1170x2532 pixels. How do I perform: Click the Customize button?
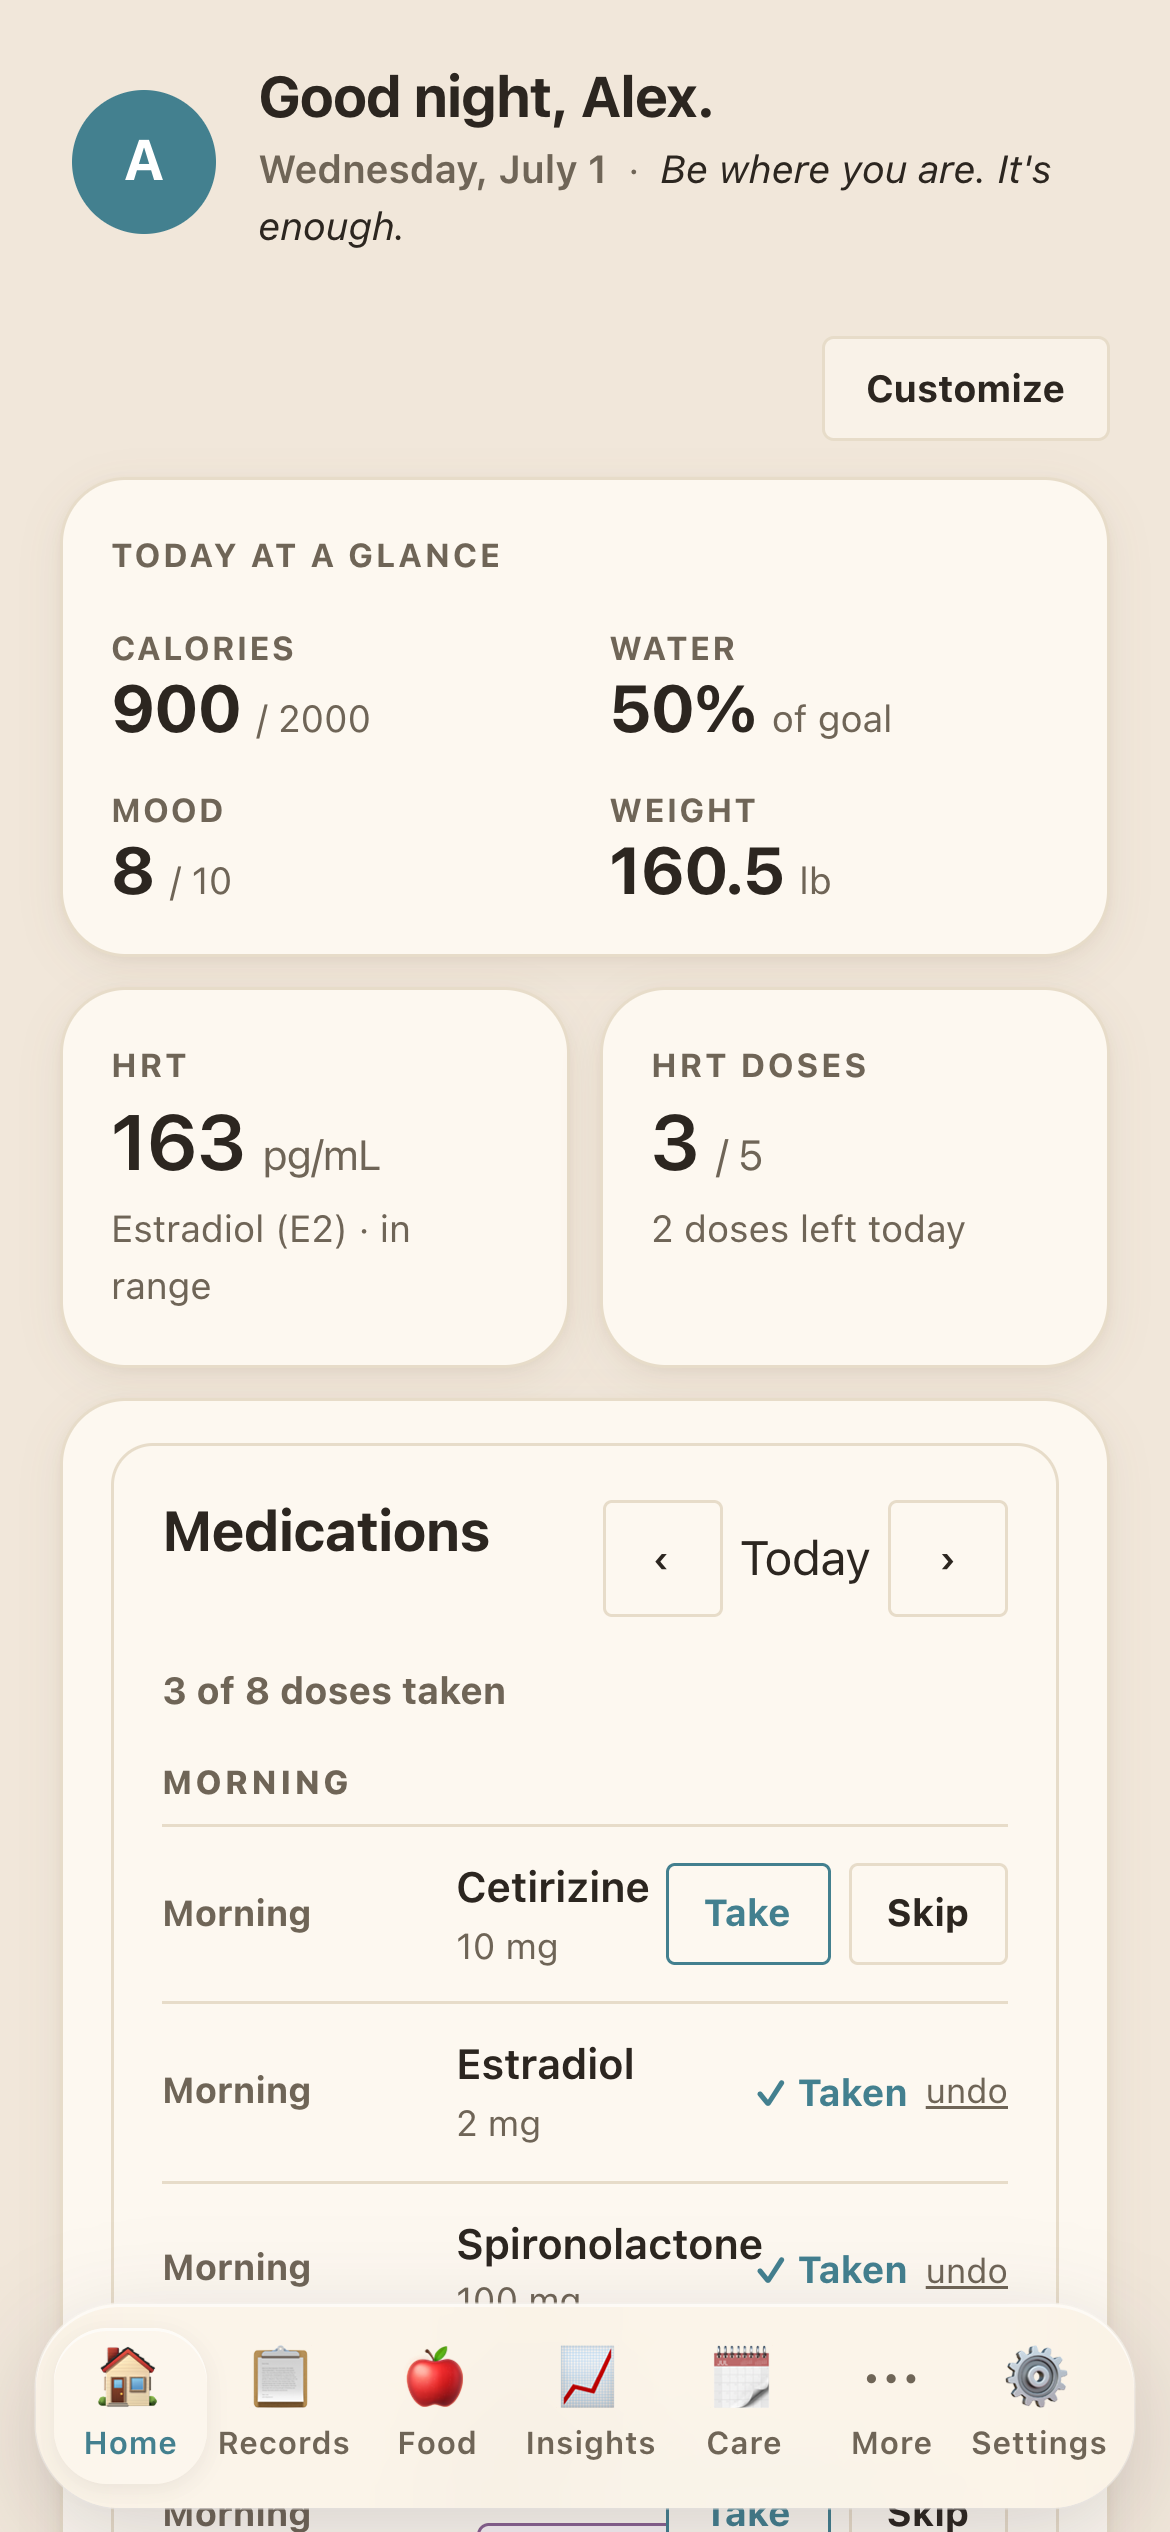[x=966, y=389]
